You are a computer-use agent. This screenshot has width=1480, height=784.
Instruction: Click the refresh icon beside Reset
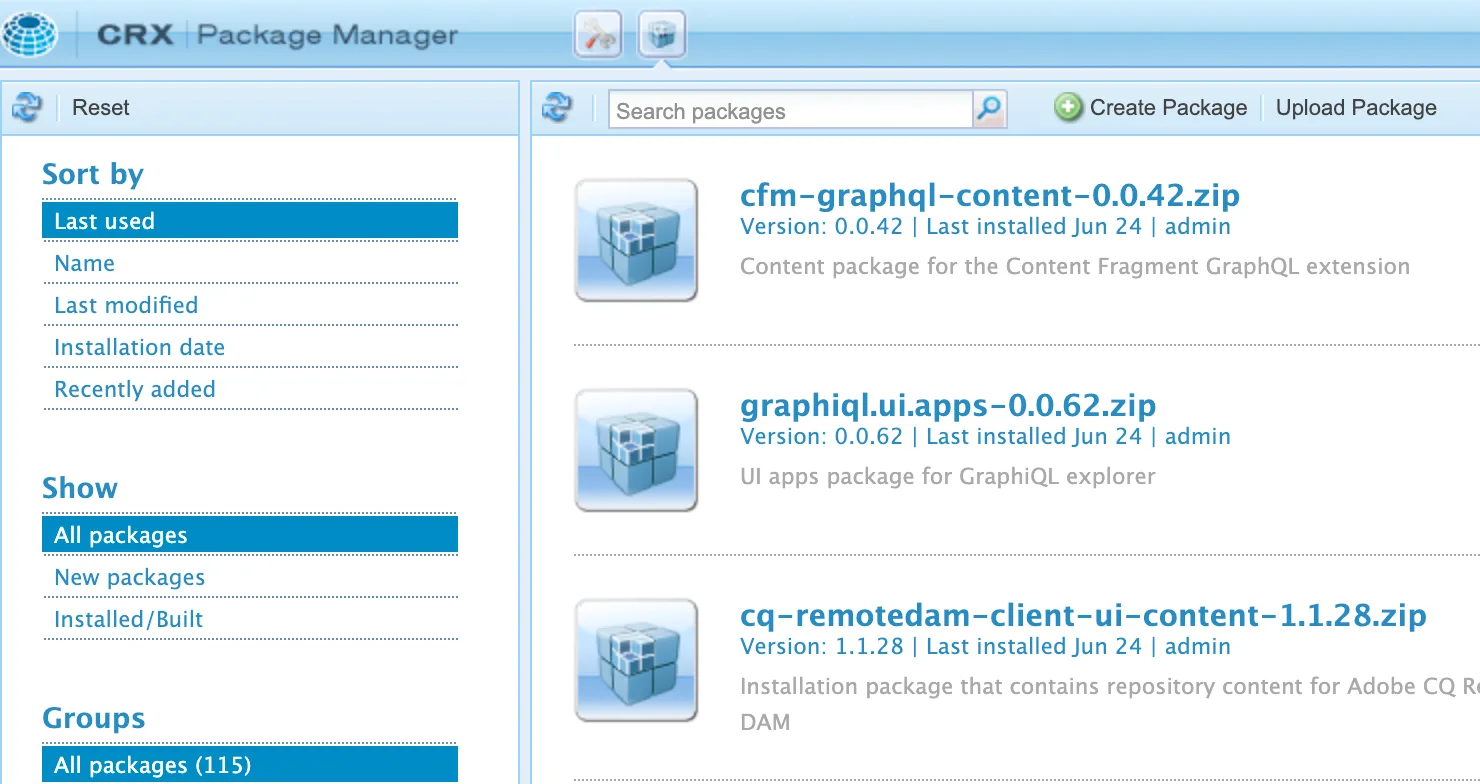[x=26, y=107]
